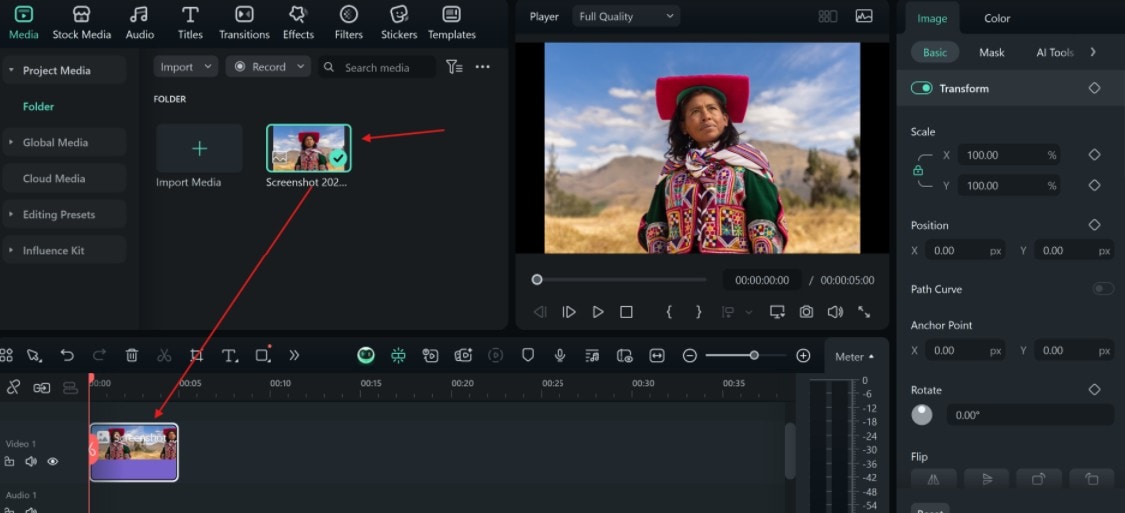Select the Mask sub-tab
The width and height of the screenshot is (1125, 513).
tap(992, 52)
